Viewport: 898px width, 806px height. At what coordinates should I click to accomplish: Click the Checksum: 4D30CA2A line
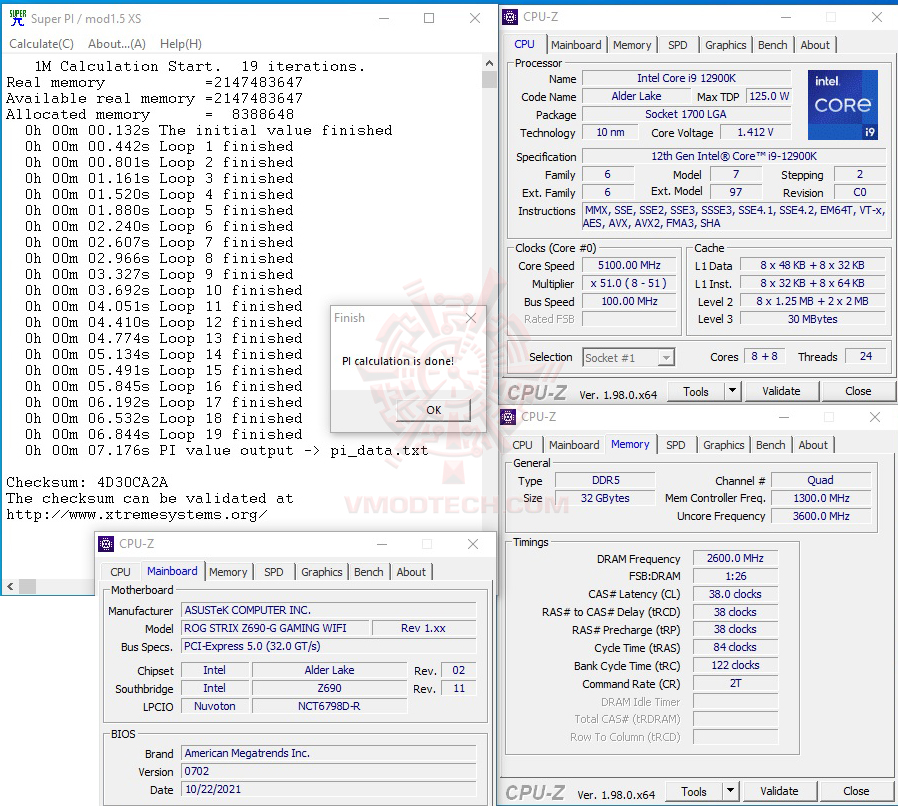87,482
